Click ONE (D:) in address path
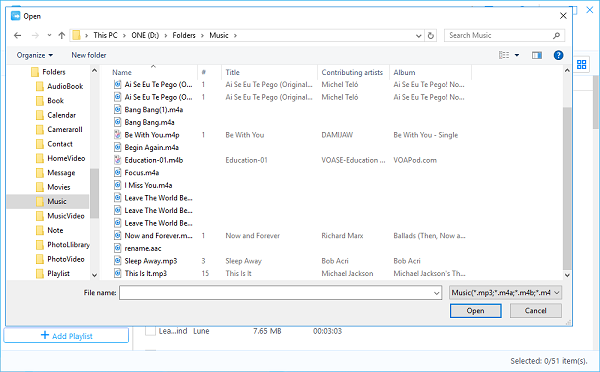 click(x=145, y=35)
